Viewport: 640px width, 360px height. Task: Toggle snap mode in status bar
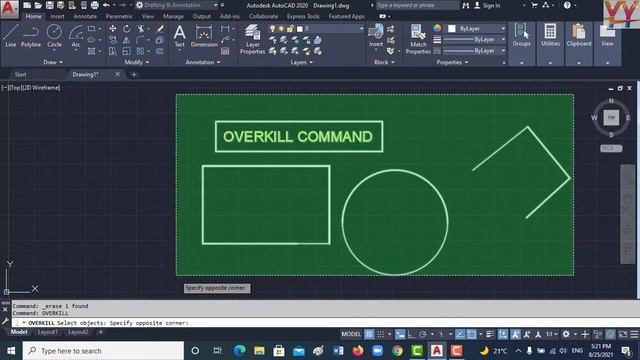[380, 334]
